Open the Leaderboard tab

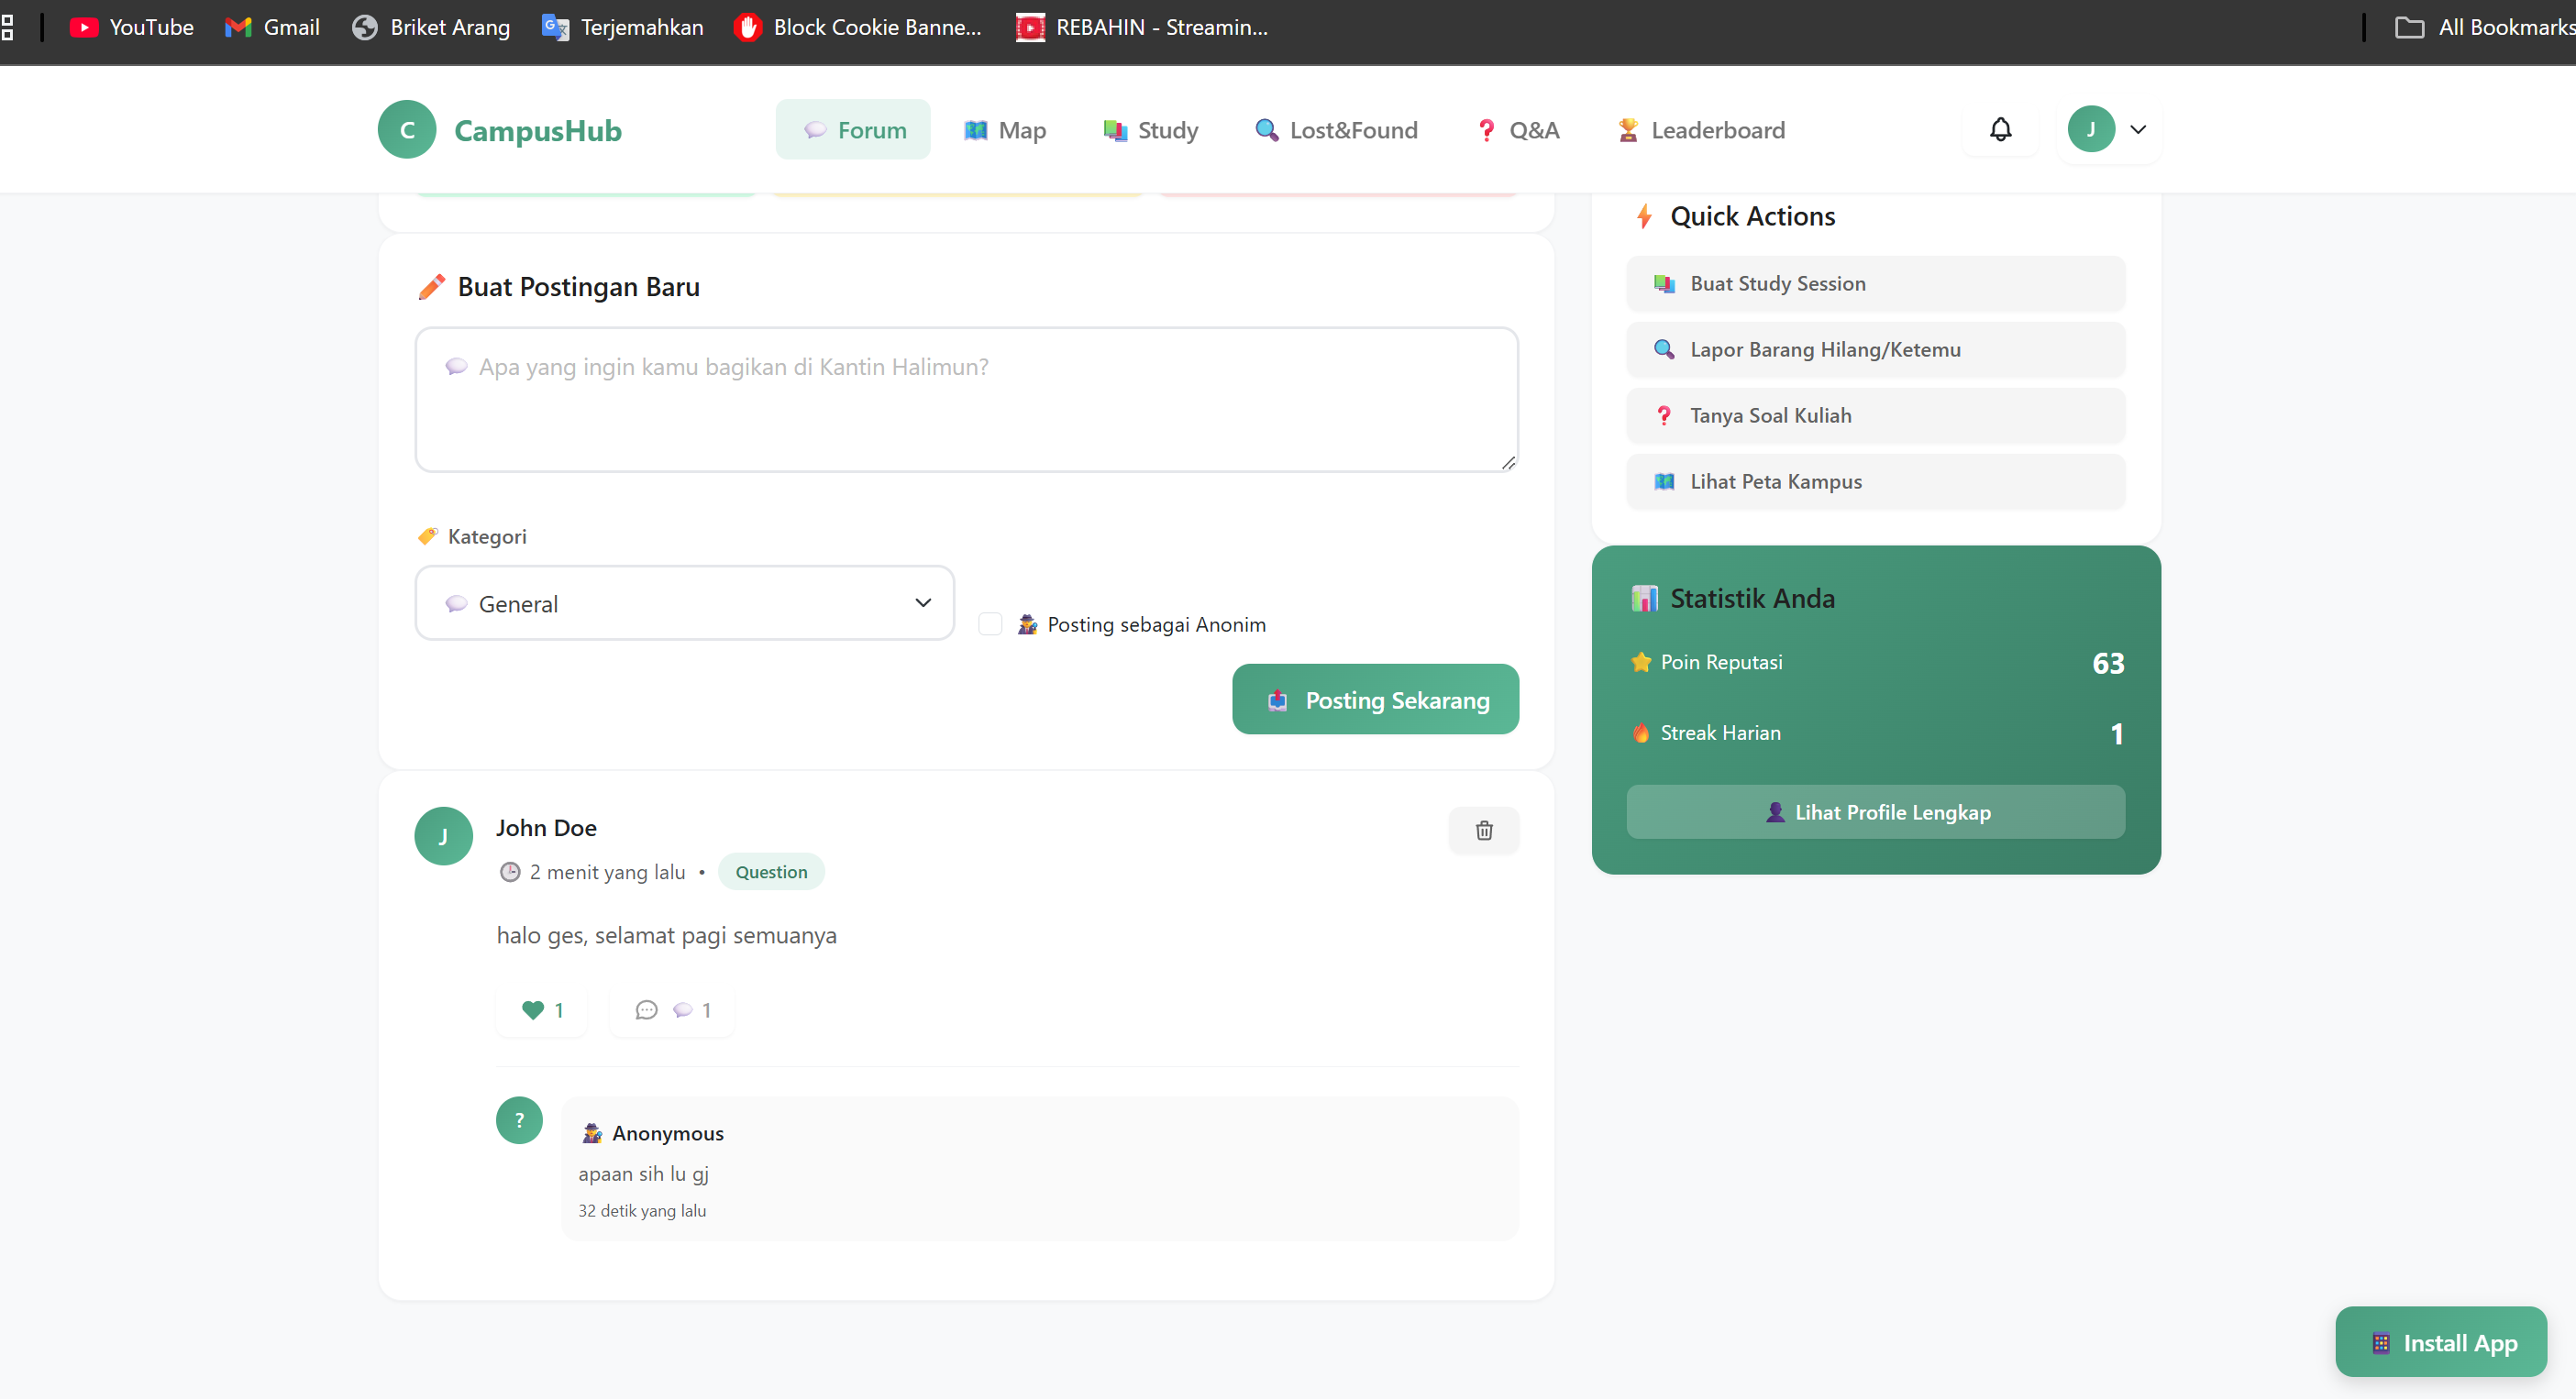pyautogui.click(x=1701, y=130)
